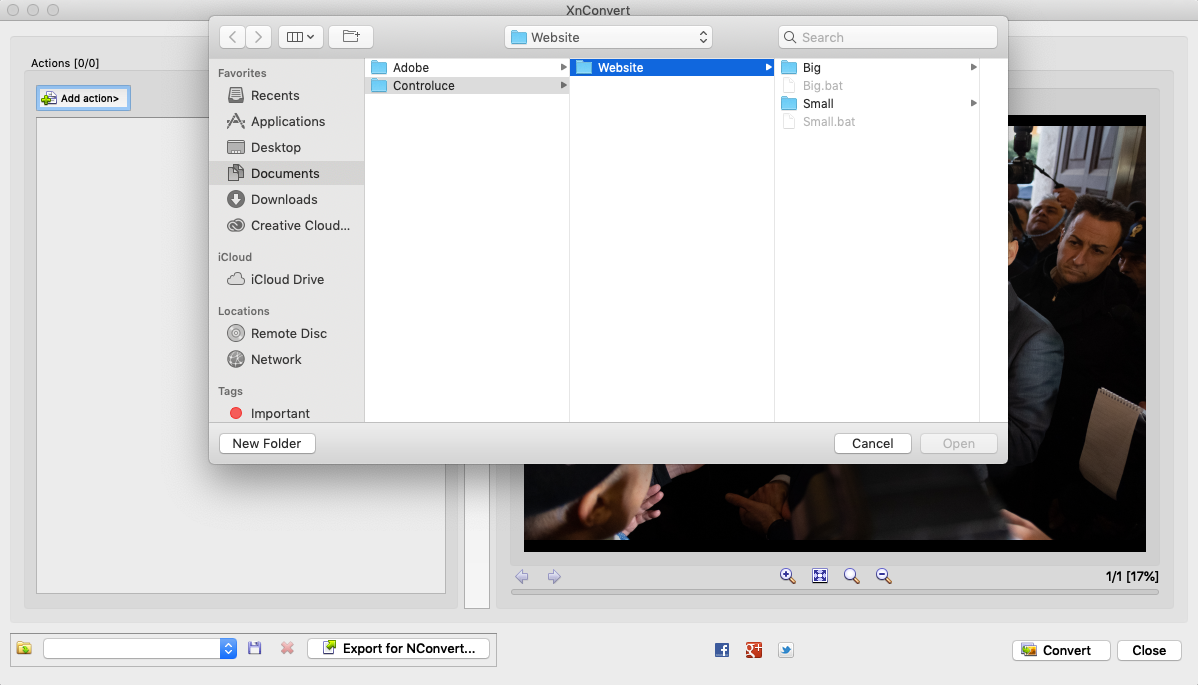
Task: Open the column view mode dropdown
Action: [300, 37]
